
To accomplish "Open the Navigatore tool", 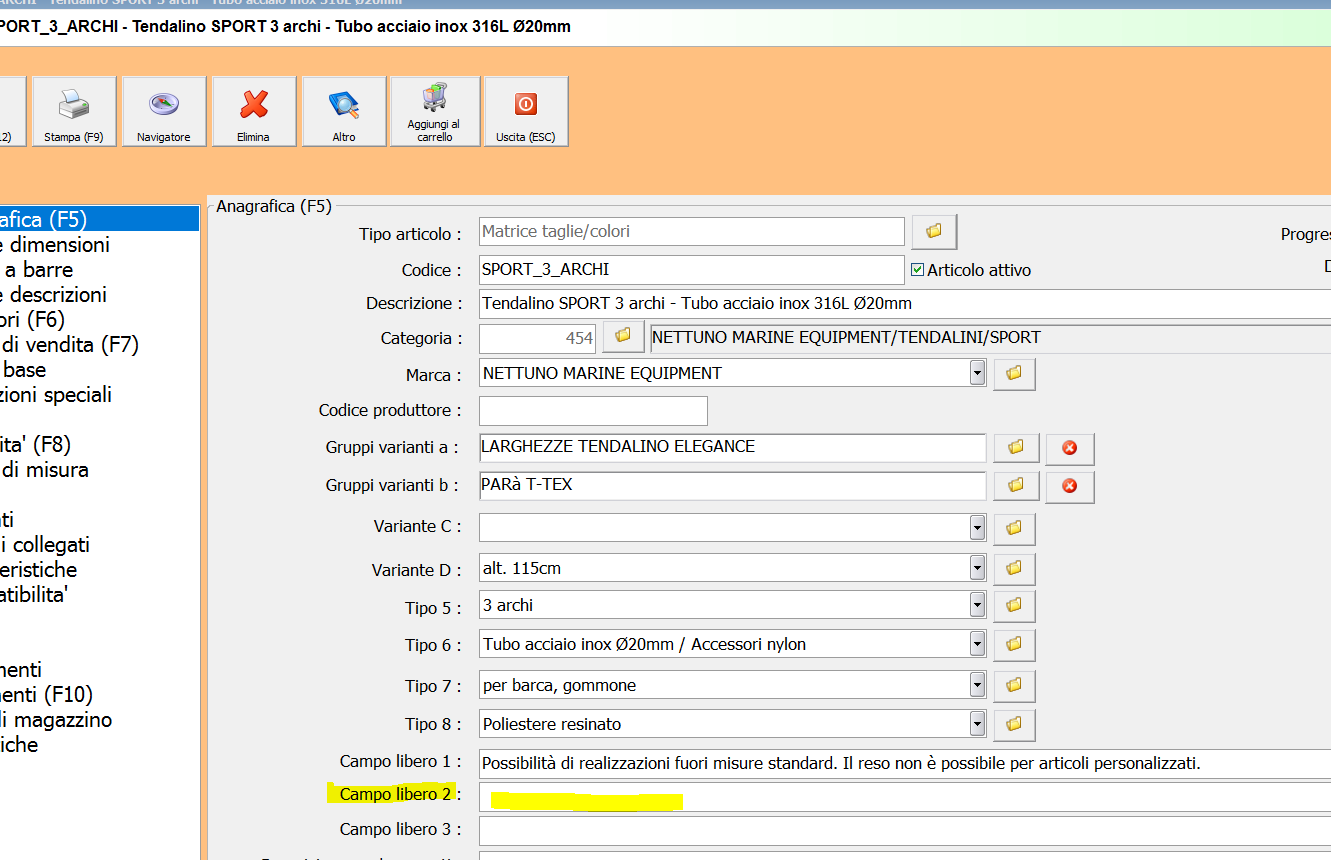I will pos(164,111).
